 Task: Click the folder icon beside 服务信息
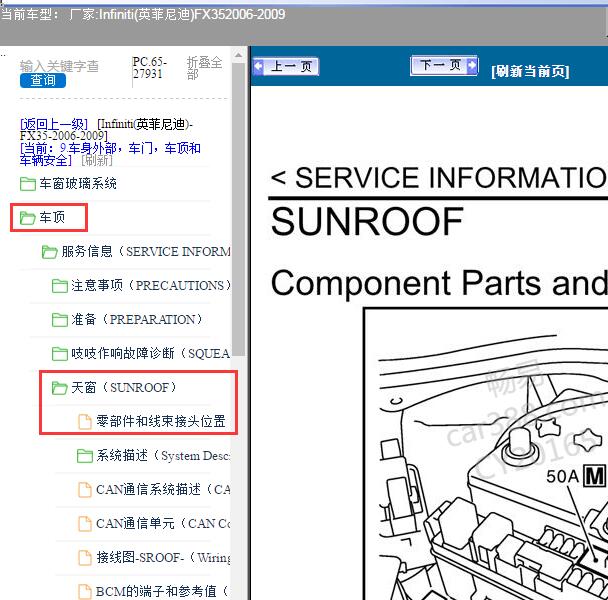point(50,252)
